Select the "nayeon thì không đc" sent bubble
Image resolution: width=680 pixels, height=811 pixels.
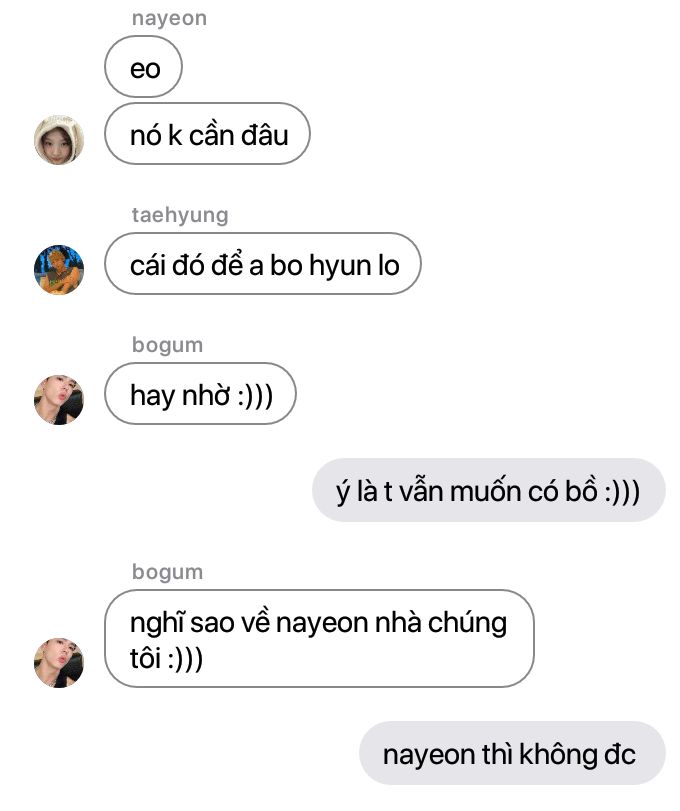(x=512, y=753)
